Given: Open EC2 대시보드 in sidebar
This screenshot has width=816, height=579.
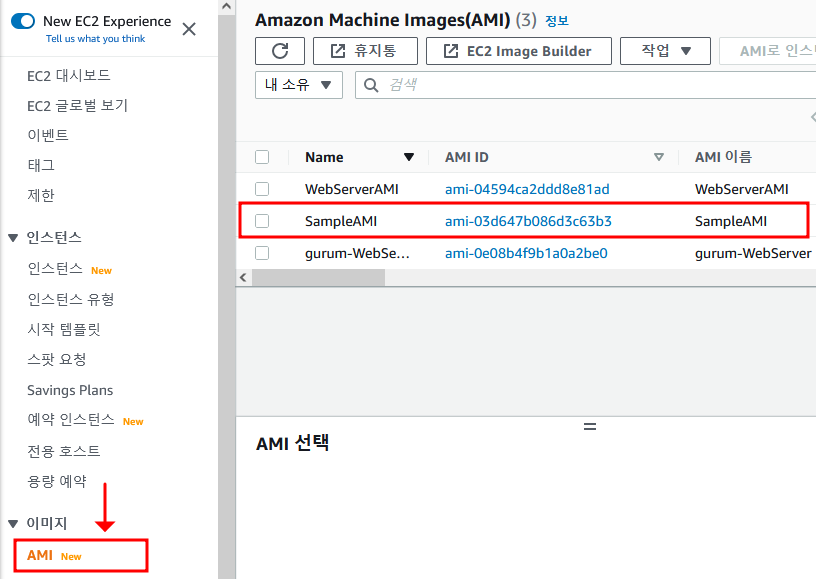Looking at the screenshot, I should (69, 75).
